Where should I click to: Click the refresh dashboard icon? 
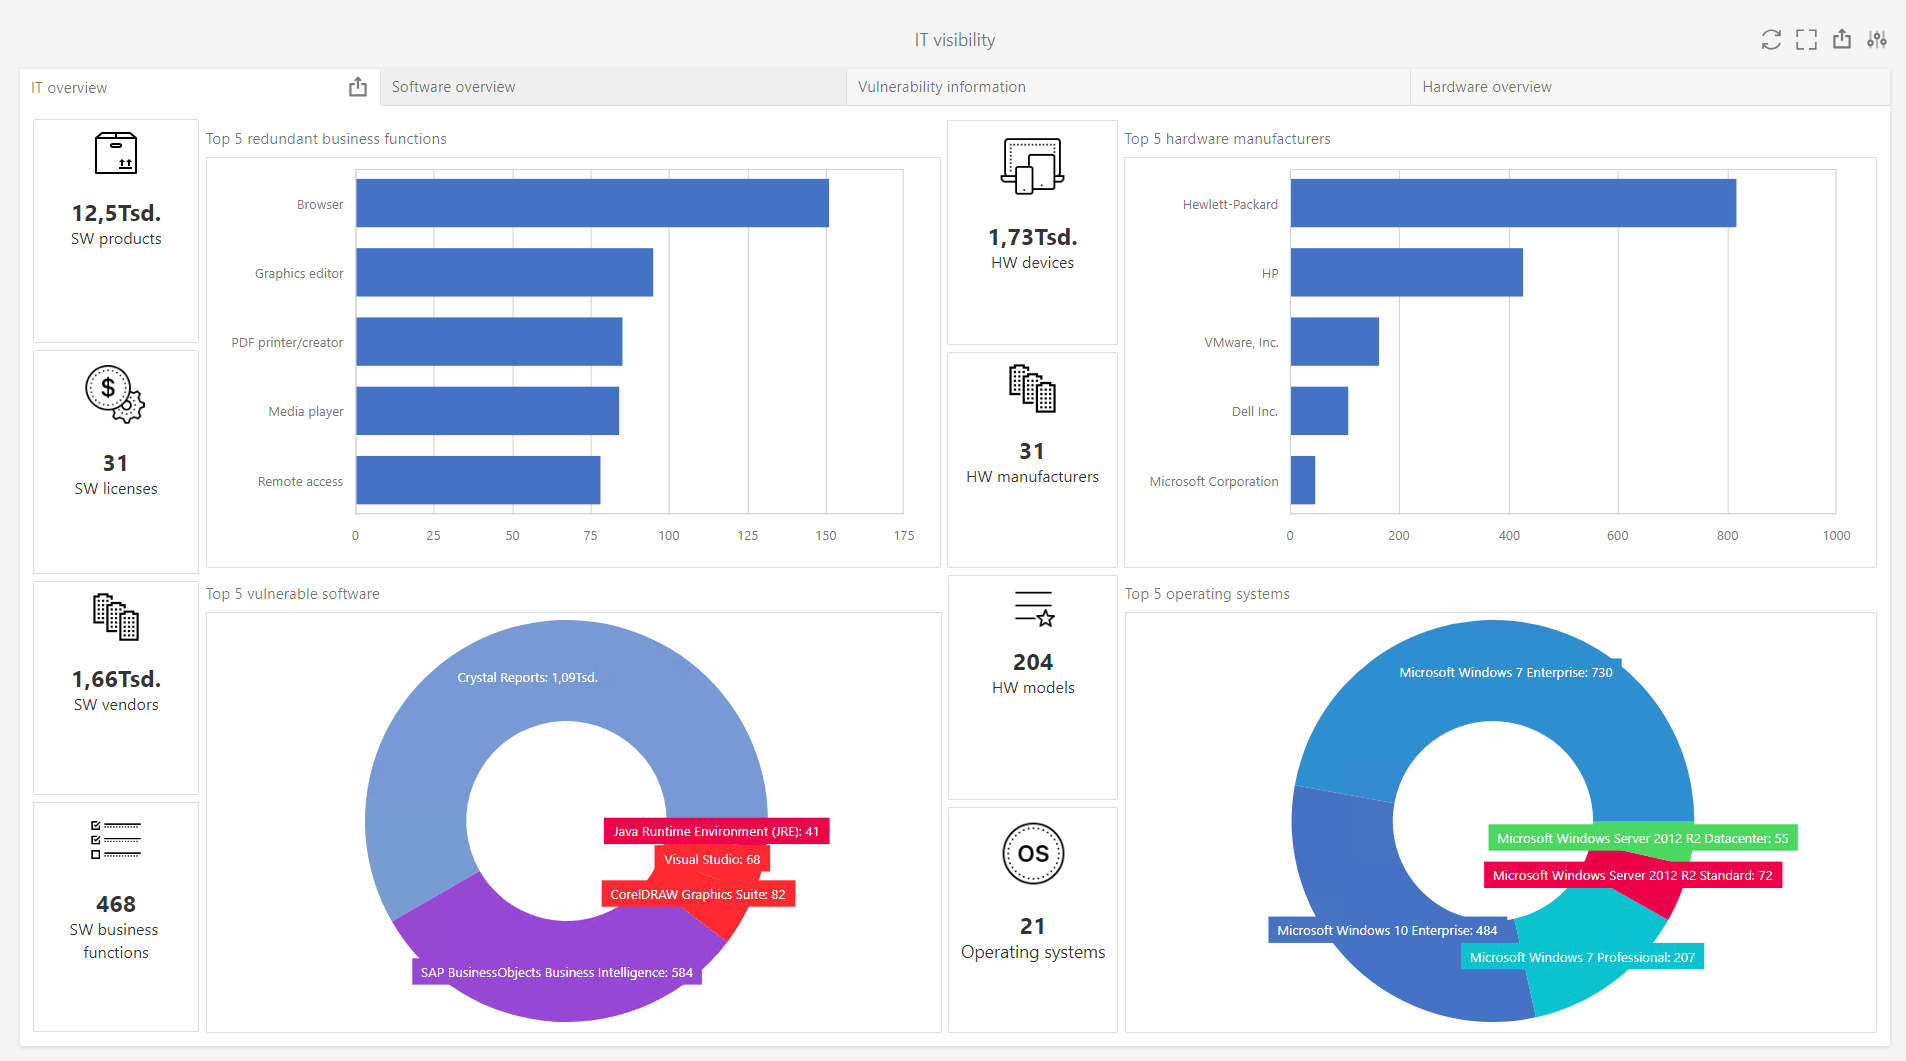tap(1771, 40)
